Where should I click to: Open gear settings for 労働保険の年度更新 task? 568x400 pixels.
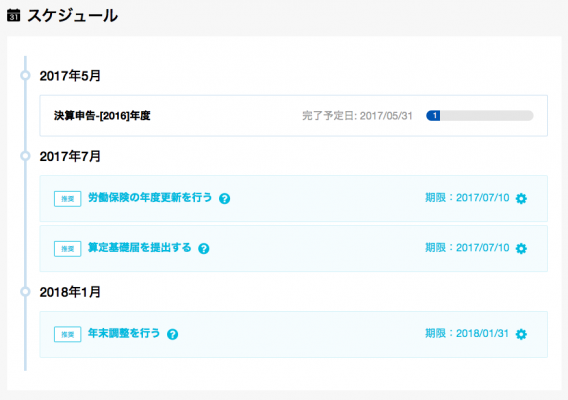click(521, 199)
